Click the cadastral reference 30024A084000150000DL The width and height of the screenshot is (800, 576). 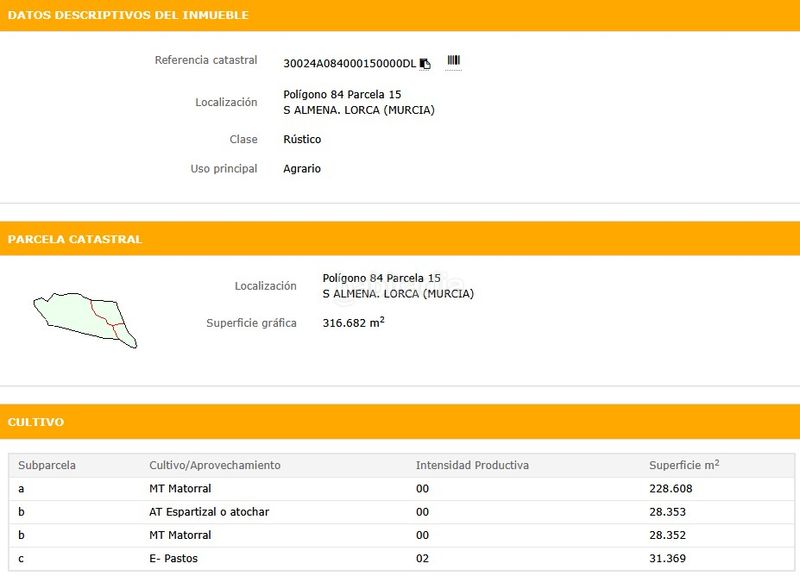pos(349,63)
